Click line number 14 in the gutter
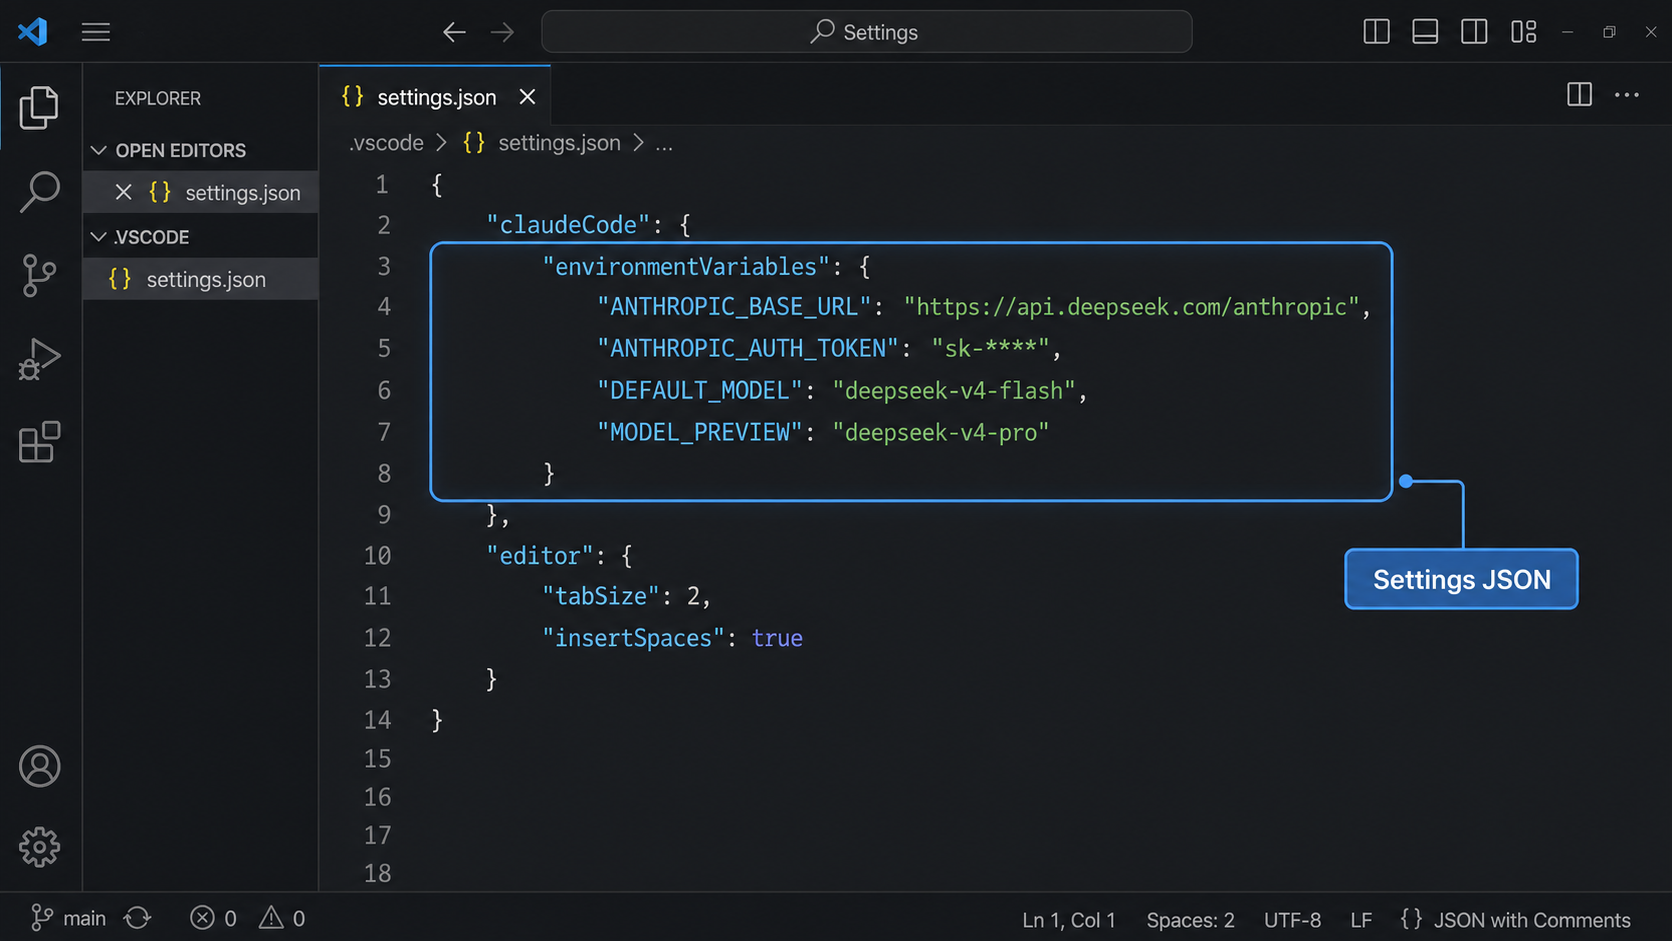The image size is (1672, 941). [377, 720]
